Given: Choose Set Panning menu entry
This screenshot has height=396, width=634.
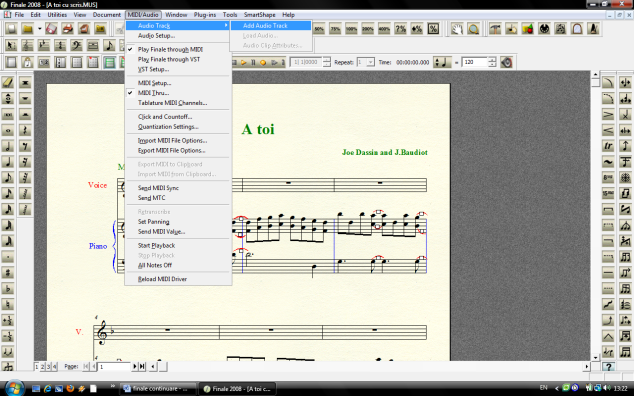Looking at the screenshot, I should tap(178, 222).
